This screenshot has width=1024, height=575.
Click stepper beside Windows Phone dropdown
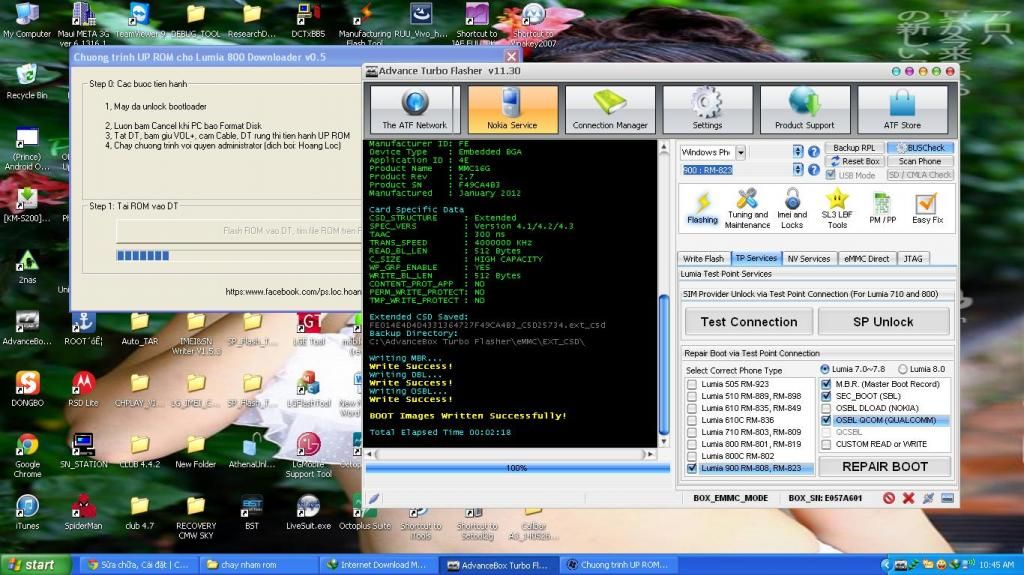point(797,152)
